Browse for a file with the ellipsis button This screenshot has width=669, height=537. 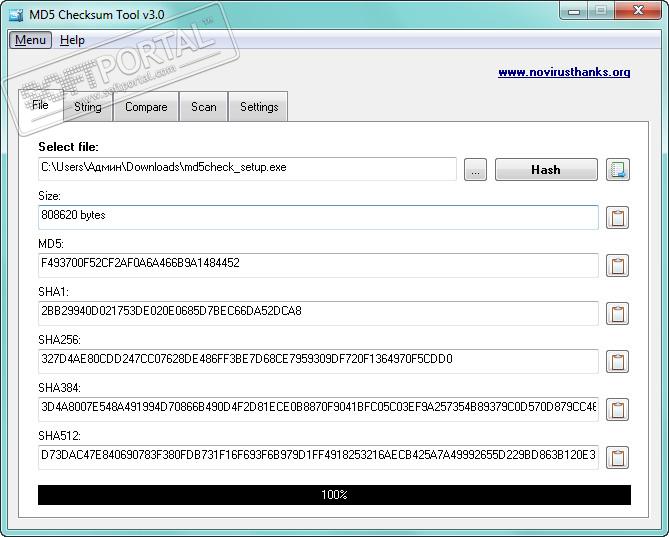pos(475,170)
